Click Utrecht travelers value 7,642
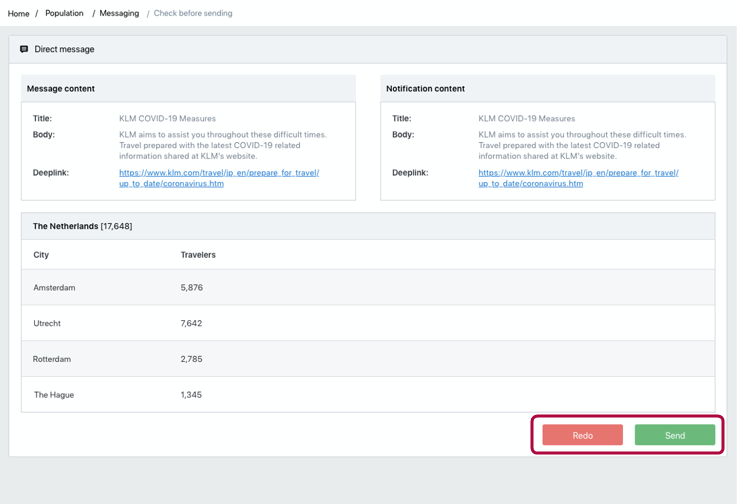This screenshot has width=742, height=504. point(191,323)
